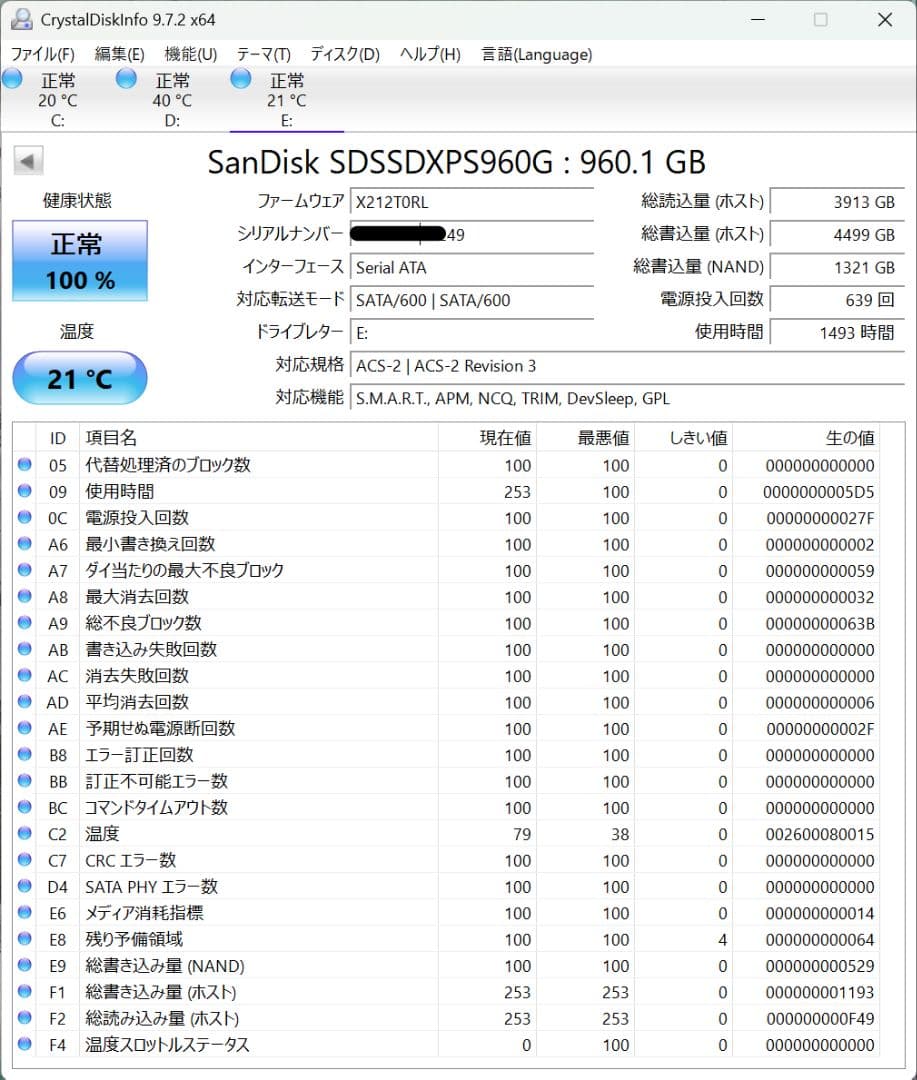Select the C: drive status icon
This screenshot has width=917, height=1080.
tap(12, 80)
